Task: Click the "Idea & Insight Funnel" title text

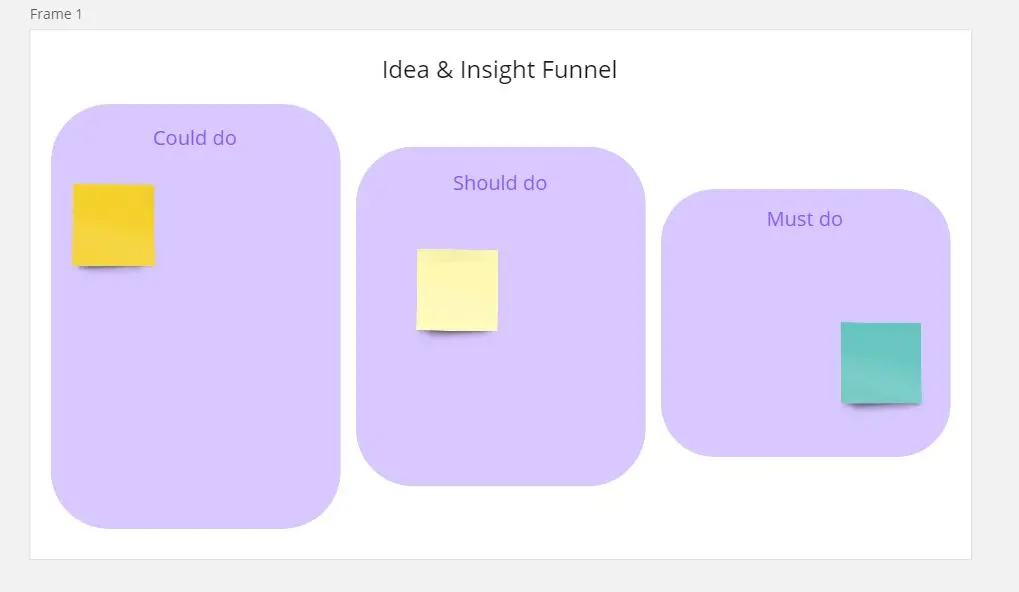Action: click(x=499, y=70)
